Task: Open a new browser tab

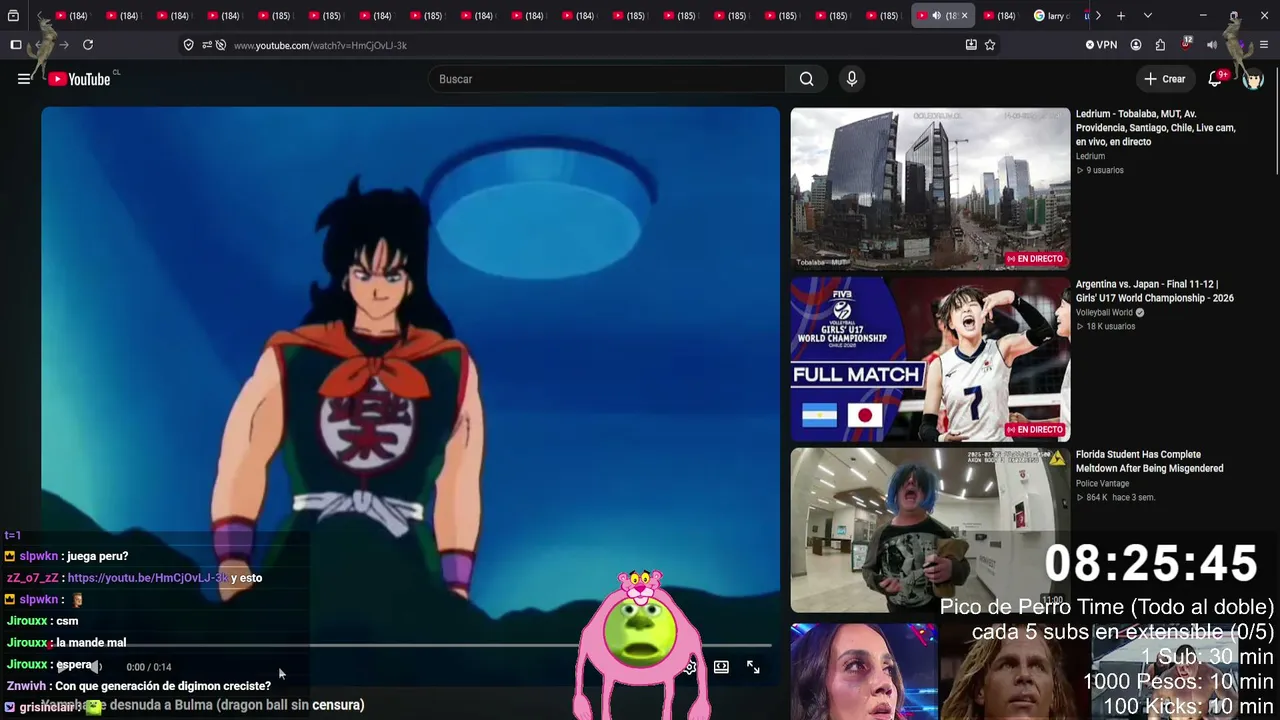Action: tap(1121, 16)
